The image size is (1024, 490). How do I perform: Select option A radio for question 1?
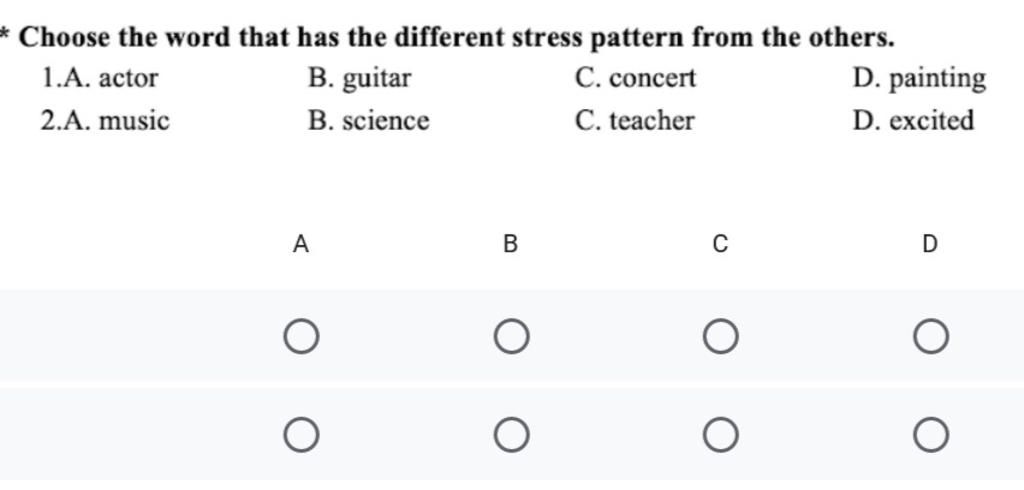(301, 337)
